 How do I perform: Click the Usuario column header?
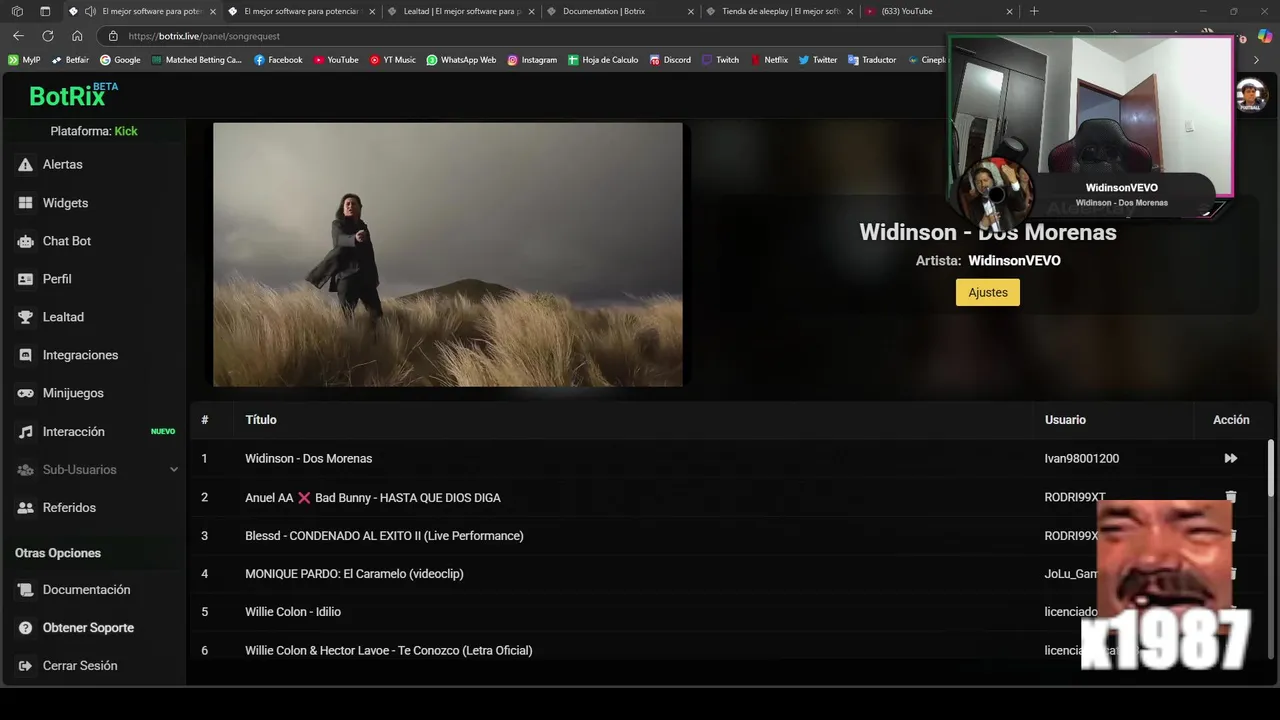[x=1065, y=420]
